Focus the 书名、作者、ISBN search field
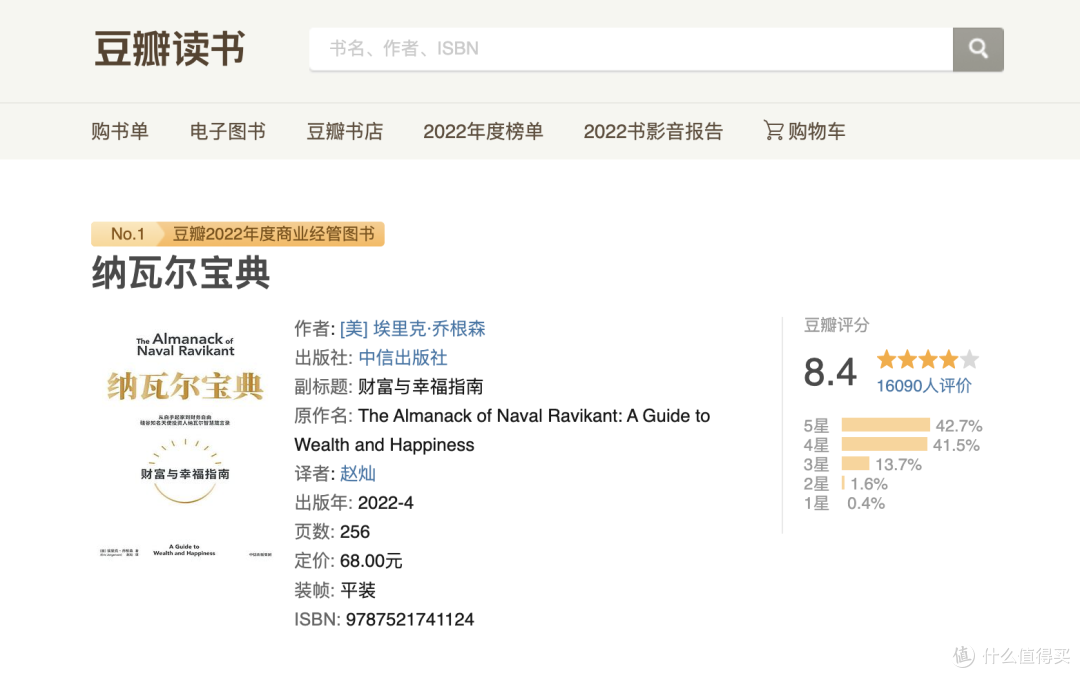 (x=631, y=50)
